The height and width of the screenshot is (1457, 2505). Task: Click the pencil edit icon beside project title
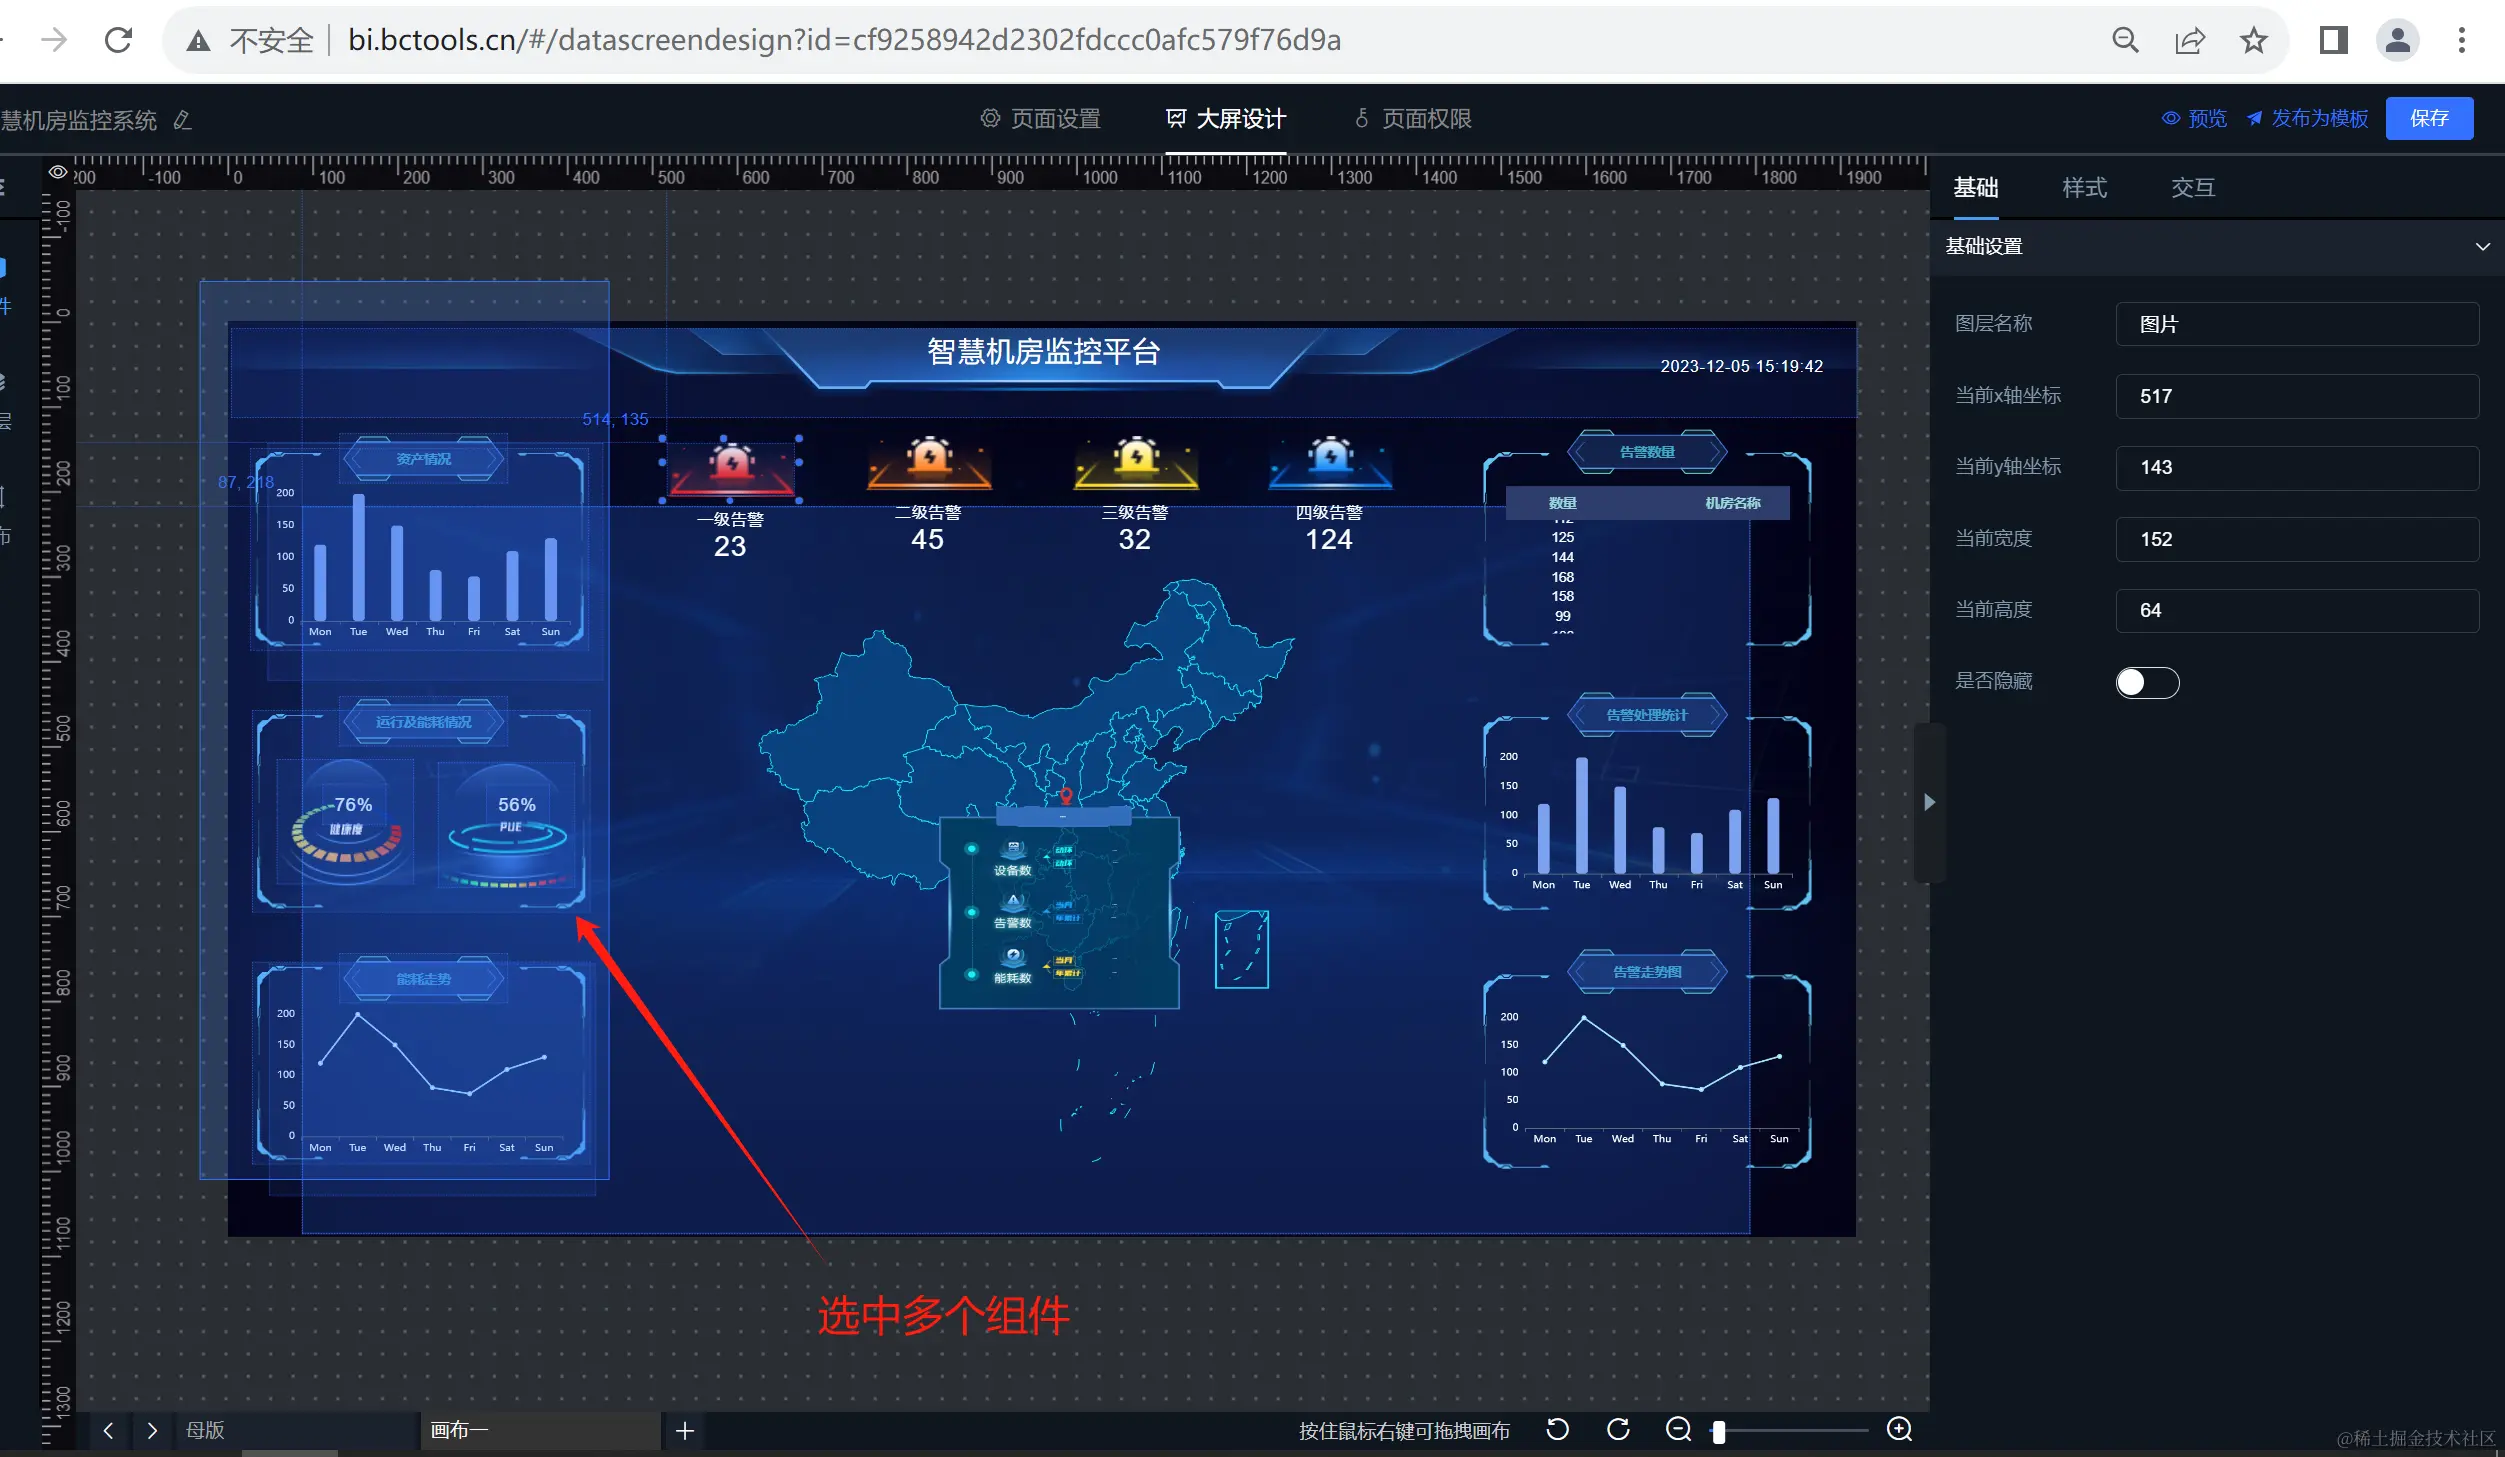(x=182, y=120)
